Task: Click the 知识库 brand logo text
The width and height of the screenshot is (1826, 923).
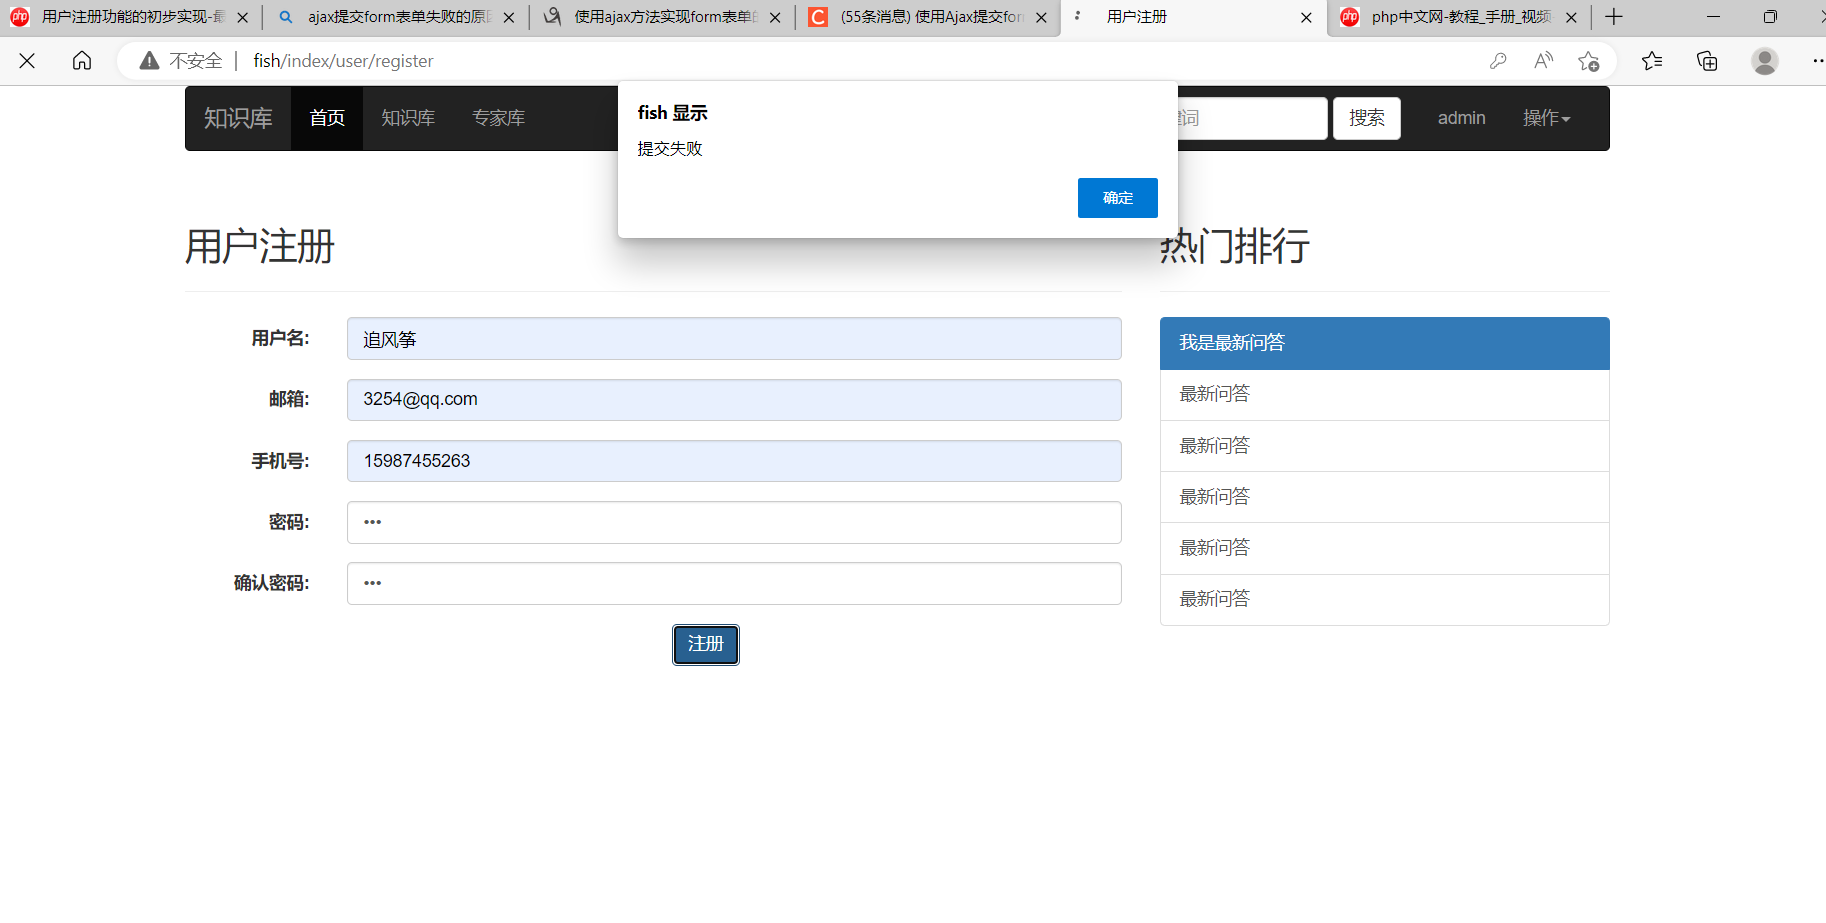Action: [x=238, y=118]
